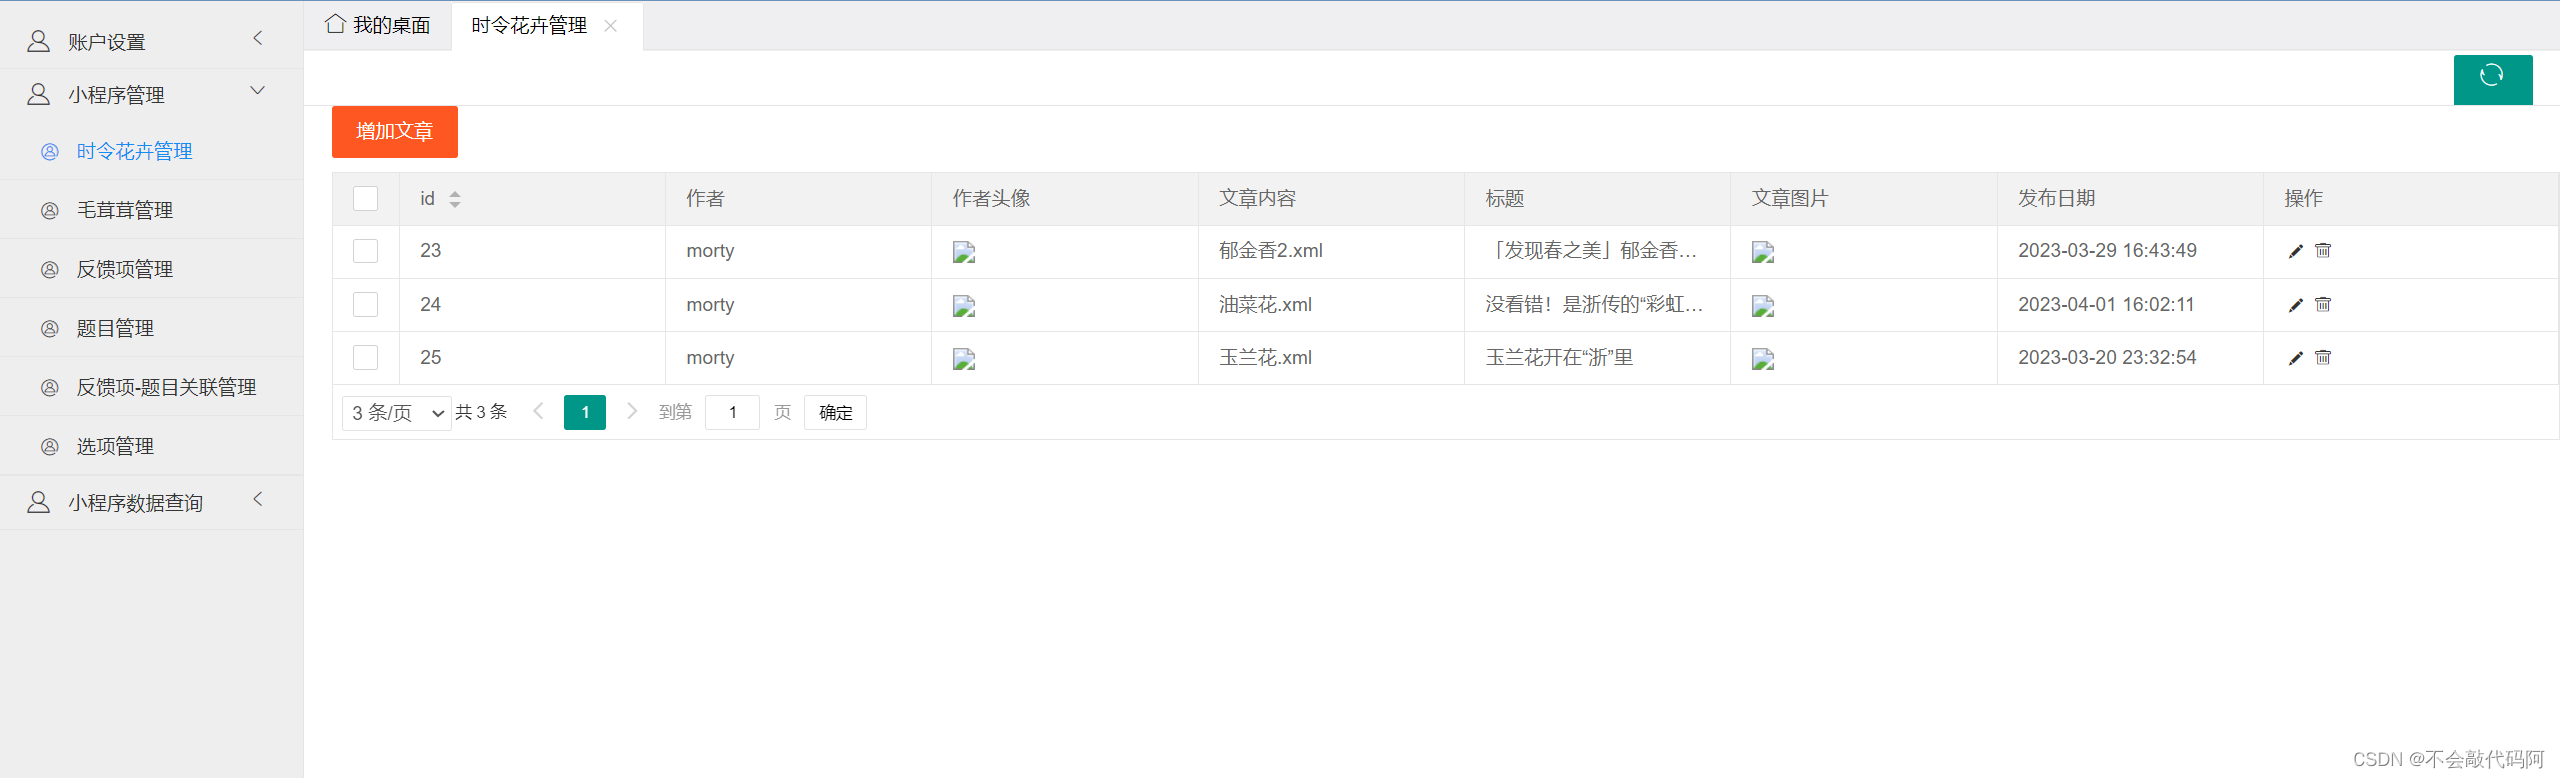Click the page jump number input field

pyautogui.click(x=732, y=413)
